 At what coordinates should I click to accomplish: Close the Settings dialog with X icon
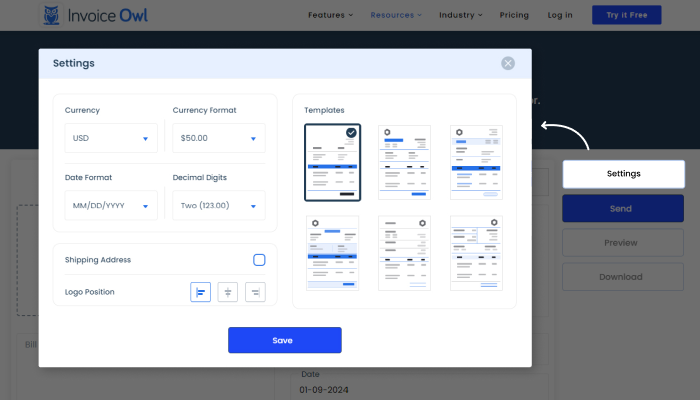508,63
